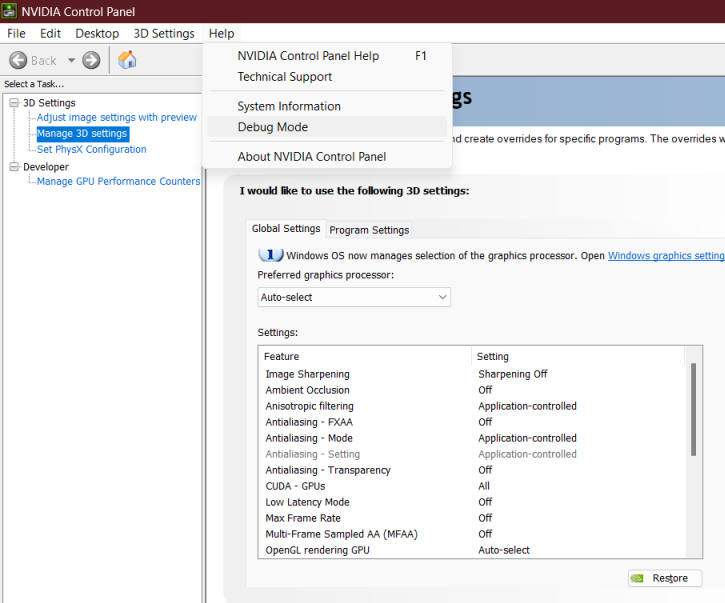Image resolution: width=725 pixels, height=603 pixels.
Task: Toggle Debug Mode in Help menu
Action: (327, 127)
